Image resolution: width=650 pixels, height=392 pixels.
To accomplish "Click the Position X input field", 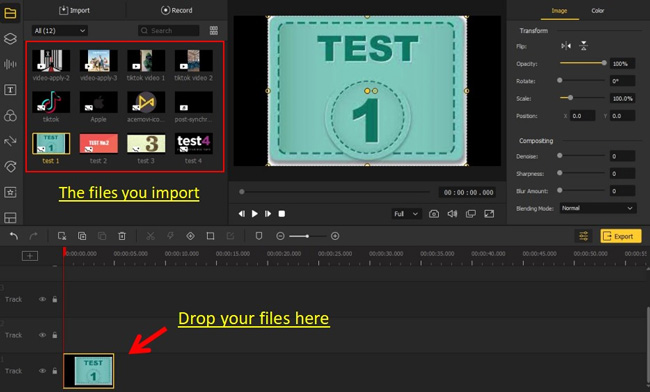I will point(582,116).
